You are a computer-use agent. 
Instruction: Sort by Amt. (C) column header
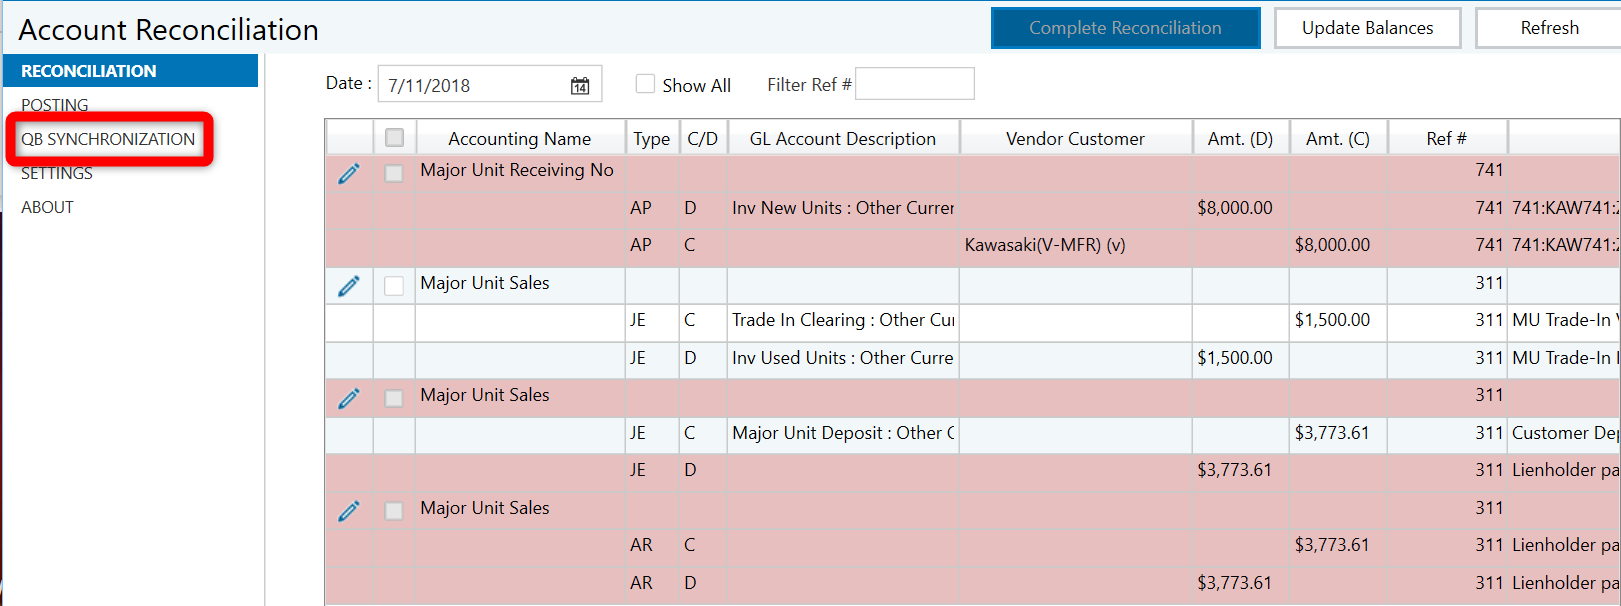[x=1338, y=139]
